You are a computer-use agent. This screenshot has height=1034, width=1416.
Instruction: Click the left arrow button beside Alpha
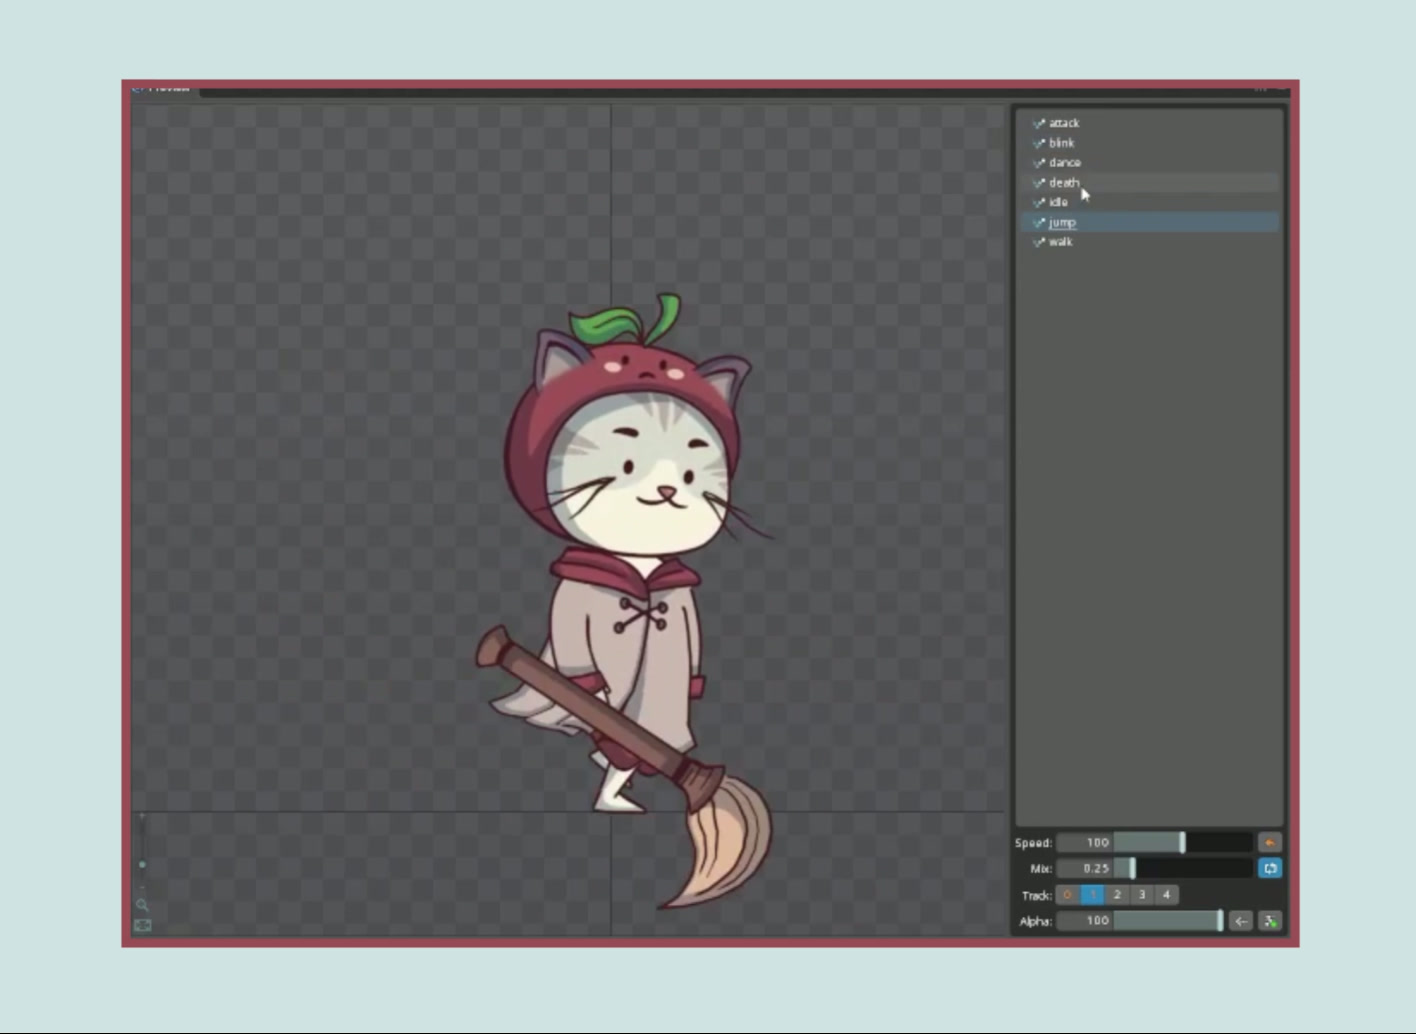[x=1241, y=921]
